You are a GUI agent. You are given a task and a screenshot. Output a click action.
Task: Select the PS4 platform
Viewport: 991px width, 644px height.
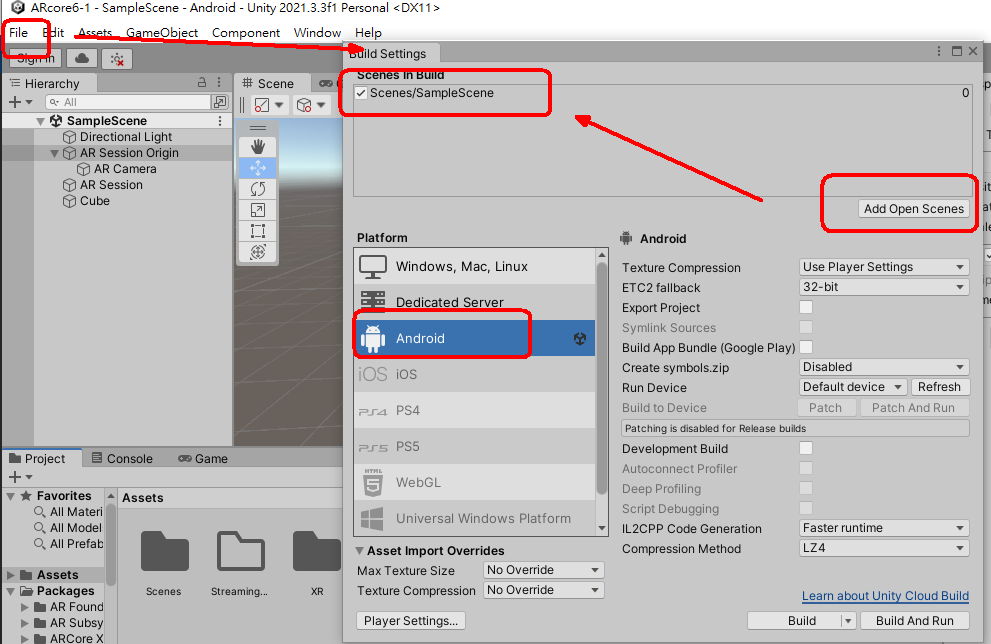click(475, 410)
